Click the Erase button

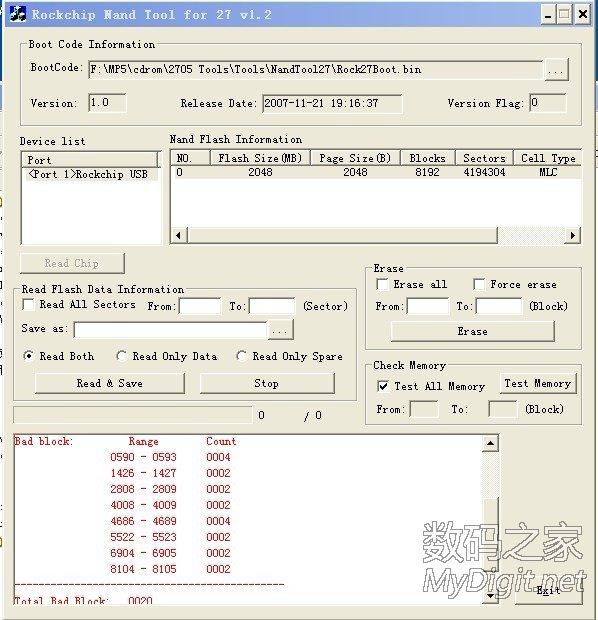[x=473, y=331]
